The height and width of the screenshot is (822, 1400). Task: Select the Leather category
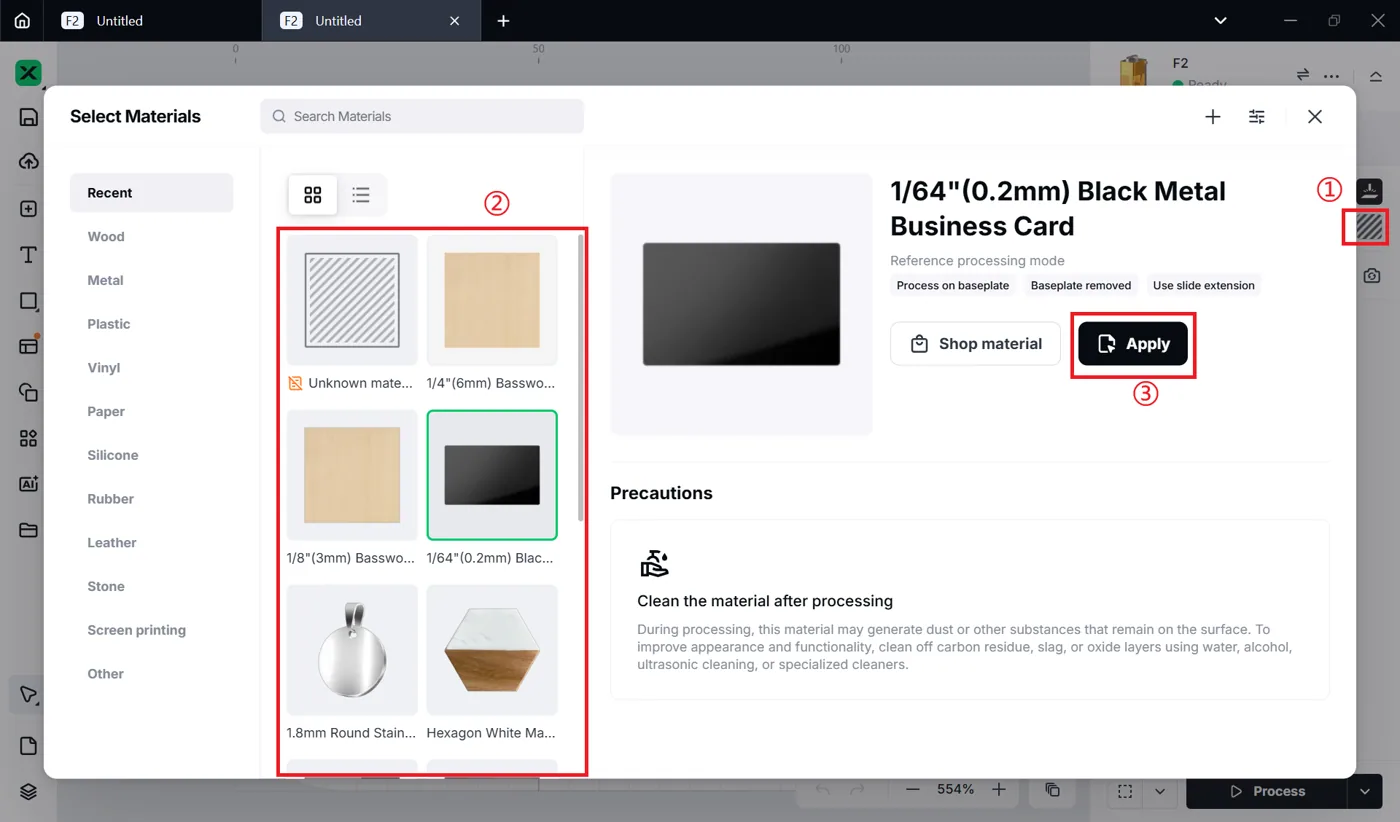pyautogui.click(x=111, y=542)
